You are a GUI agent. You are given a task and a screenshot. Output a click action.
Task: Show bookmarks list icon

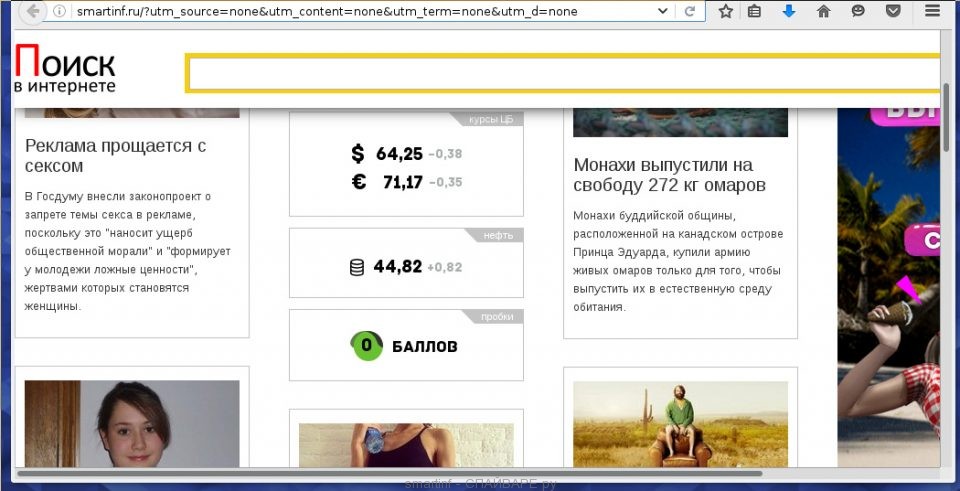tap(754, 11)
